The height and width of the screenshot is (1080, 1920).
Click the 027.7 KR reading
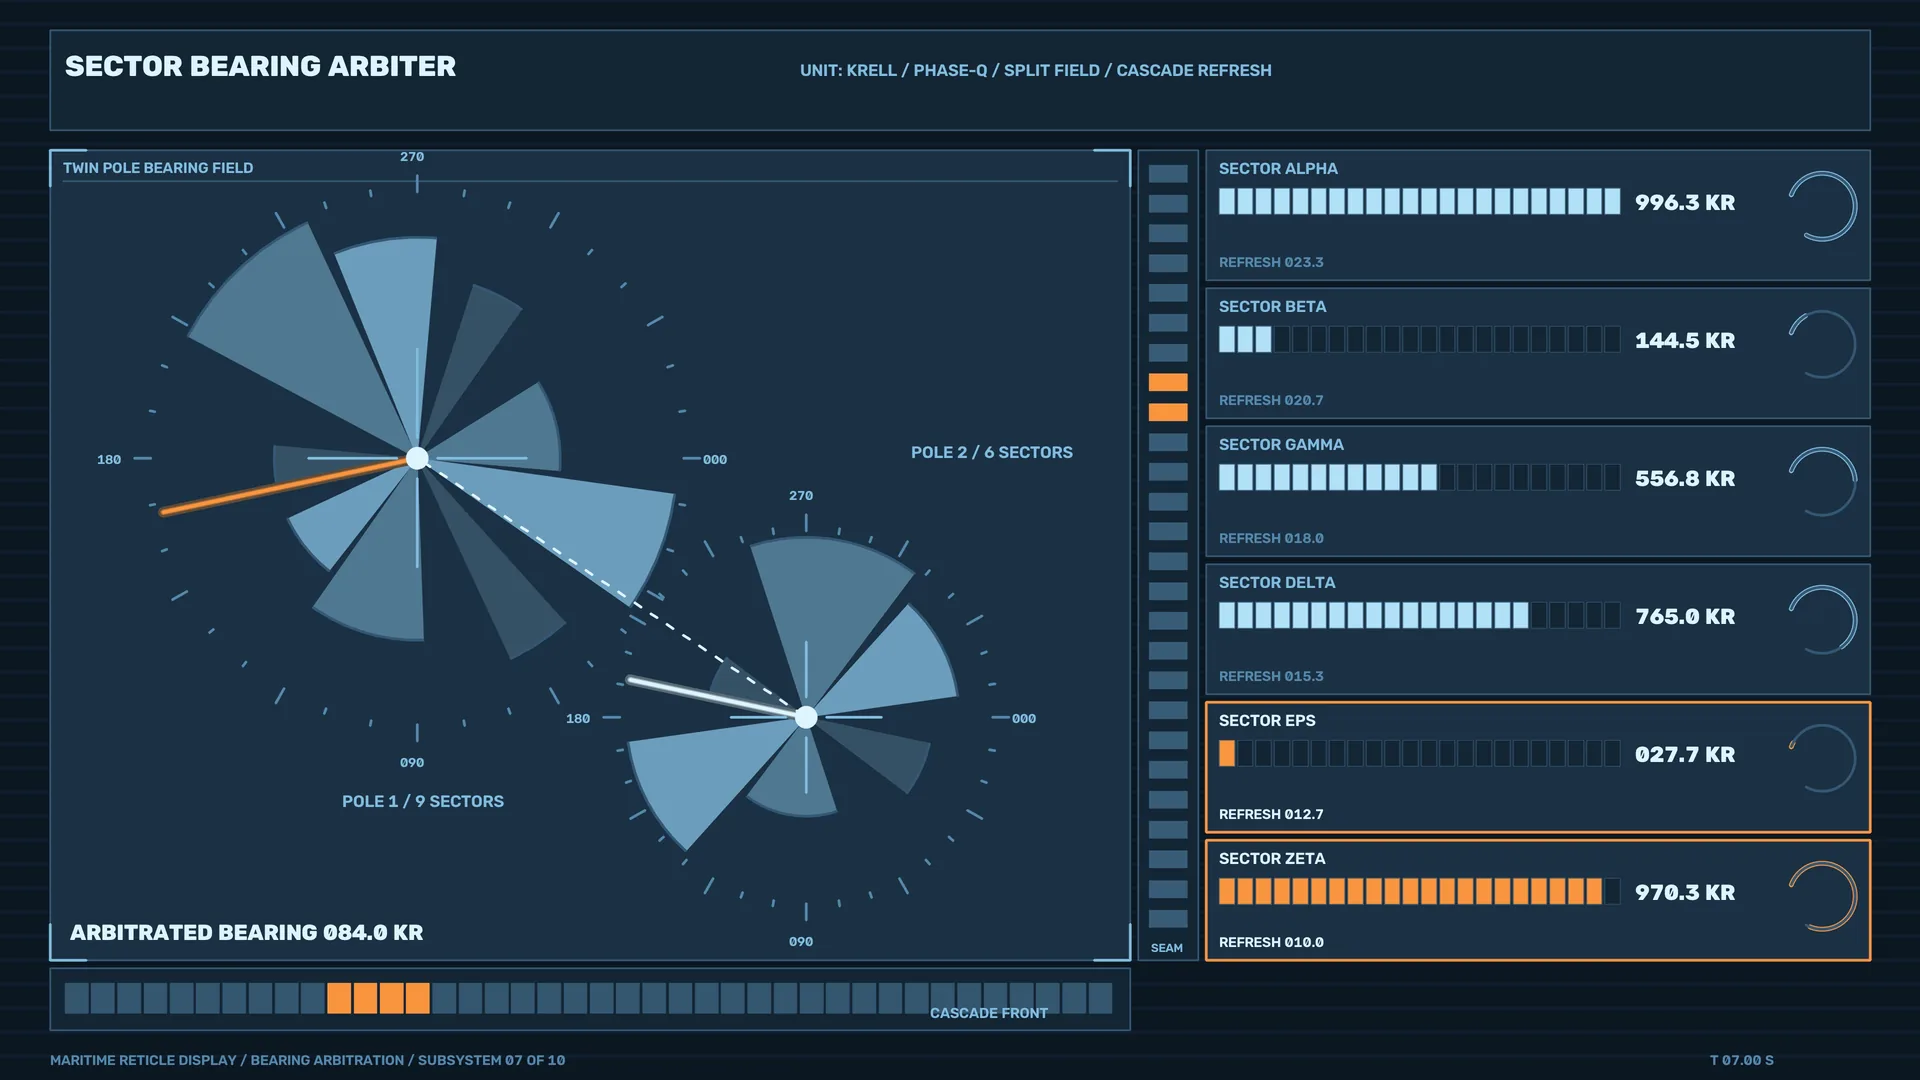1685,755
